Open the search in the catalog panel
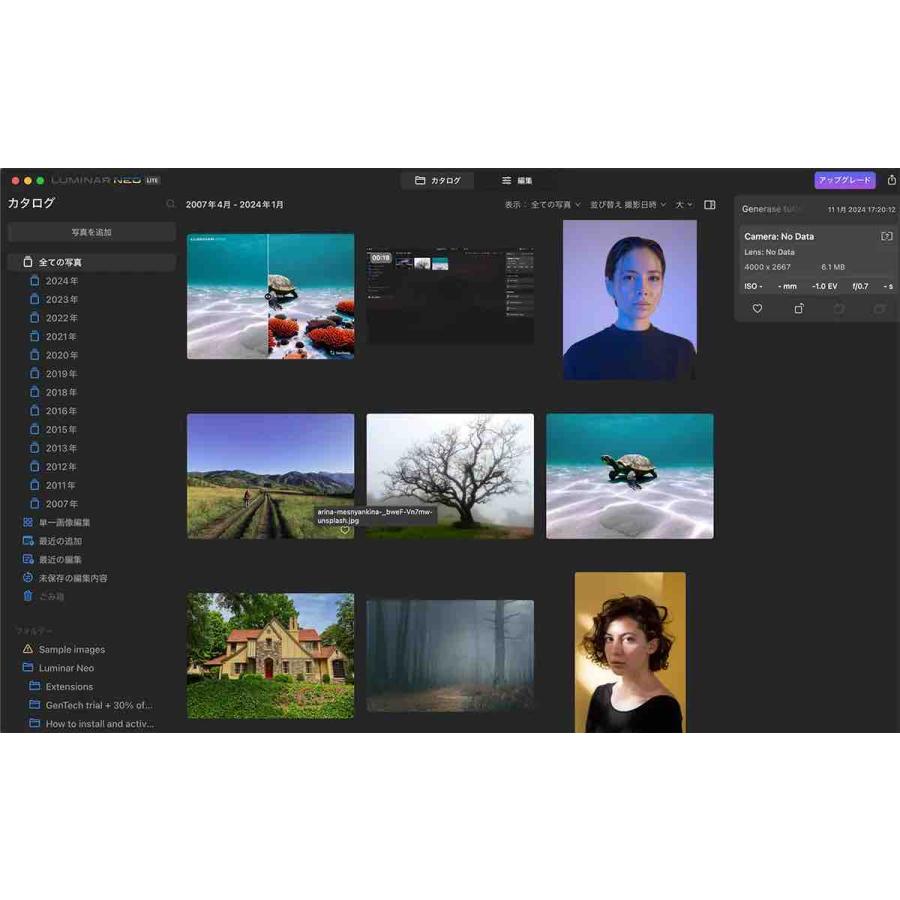 point(171,203)
